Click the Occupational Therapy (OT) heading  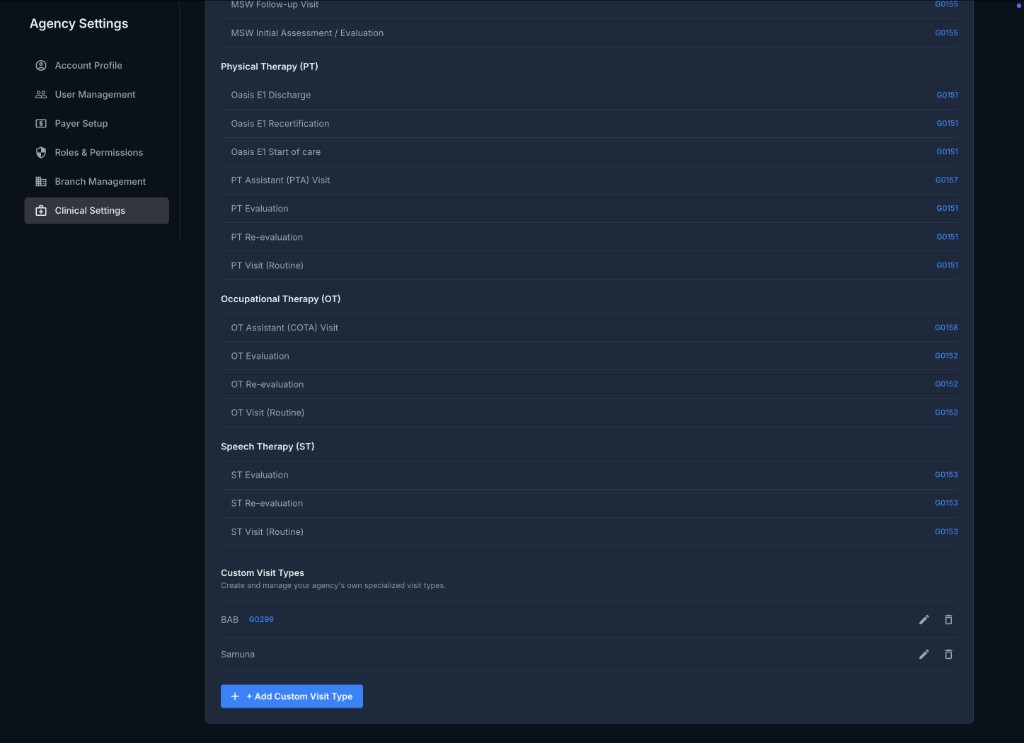[x=280, y=299]
